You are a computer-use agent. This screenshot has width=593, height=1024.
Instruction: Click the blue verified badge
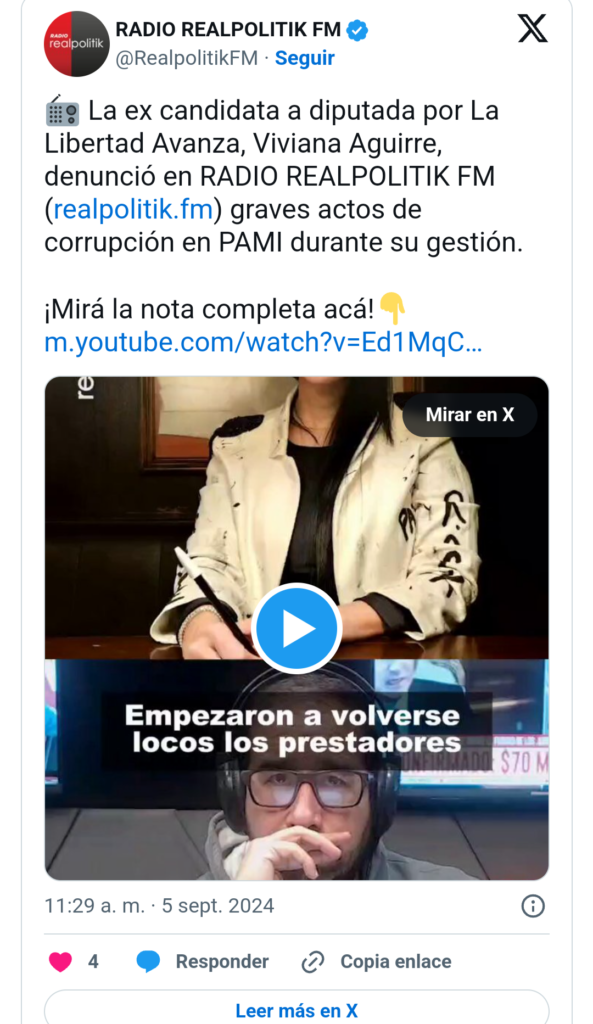click(x=357, y=30)
